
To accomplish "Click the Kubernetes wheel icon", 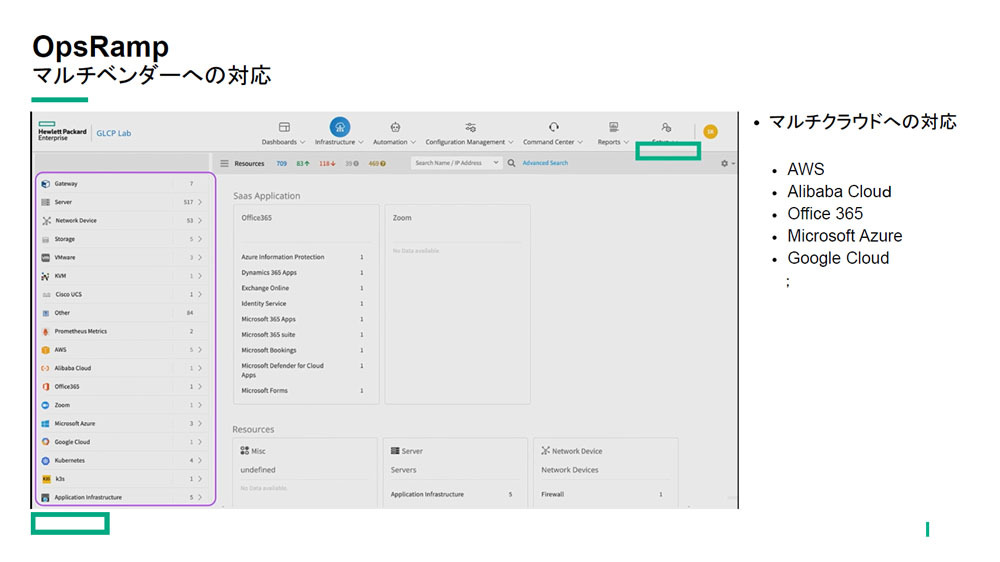I will click(x=45, y=461).
